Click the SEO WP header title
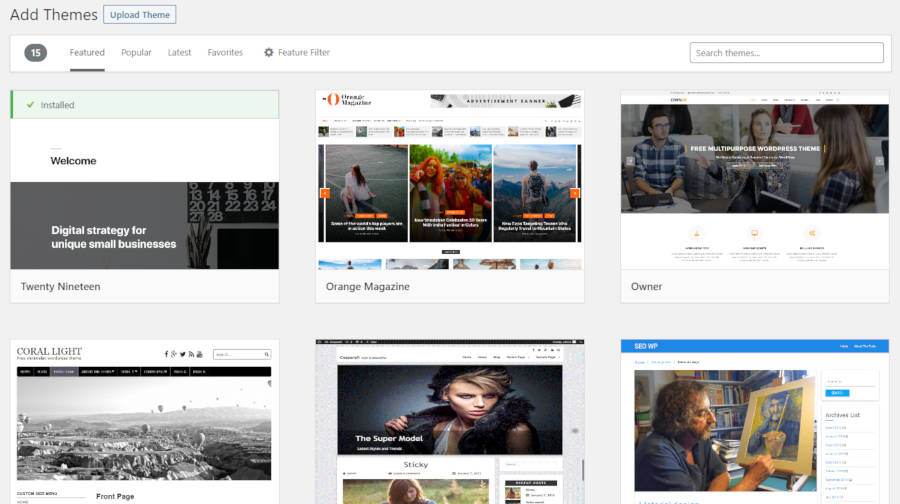Screen dimensions: 900x504 coord(646,346)
